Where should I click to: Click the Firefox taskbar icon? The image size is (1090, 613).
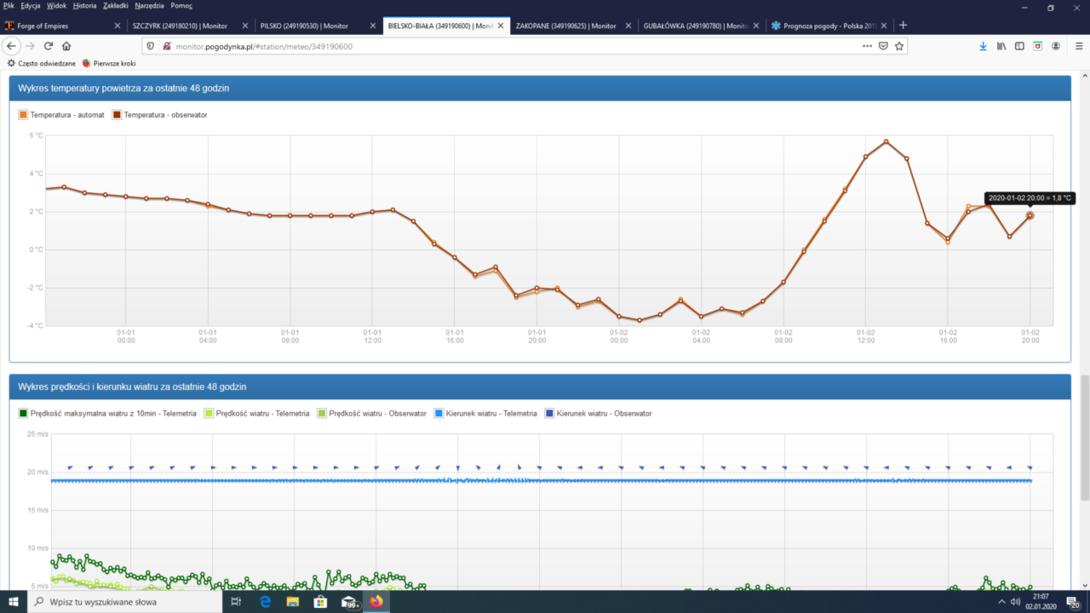pos(376,602)
